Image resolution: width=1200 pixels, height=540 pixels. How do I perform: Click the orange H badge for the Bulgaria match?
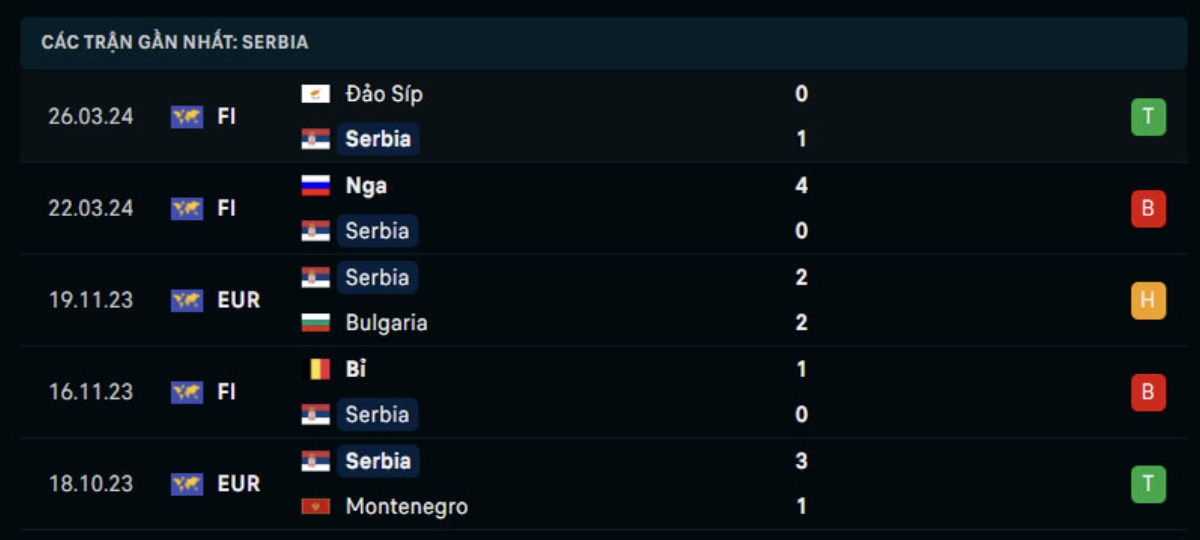pyautogui.click(x=1148, y=301)
